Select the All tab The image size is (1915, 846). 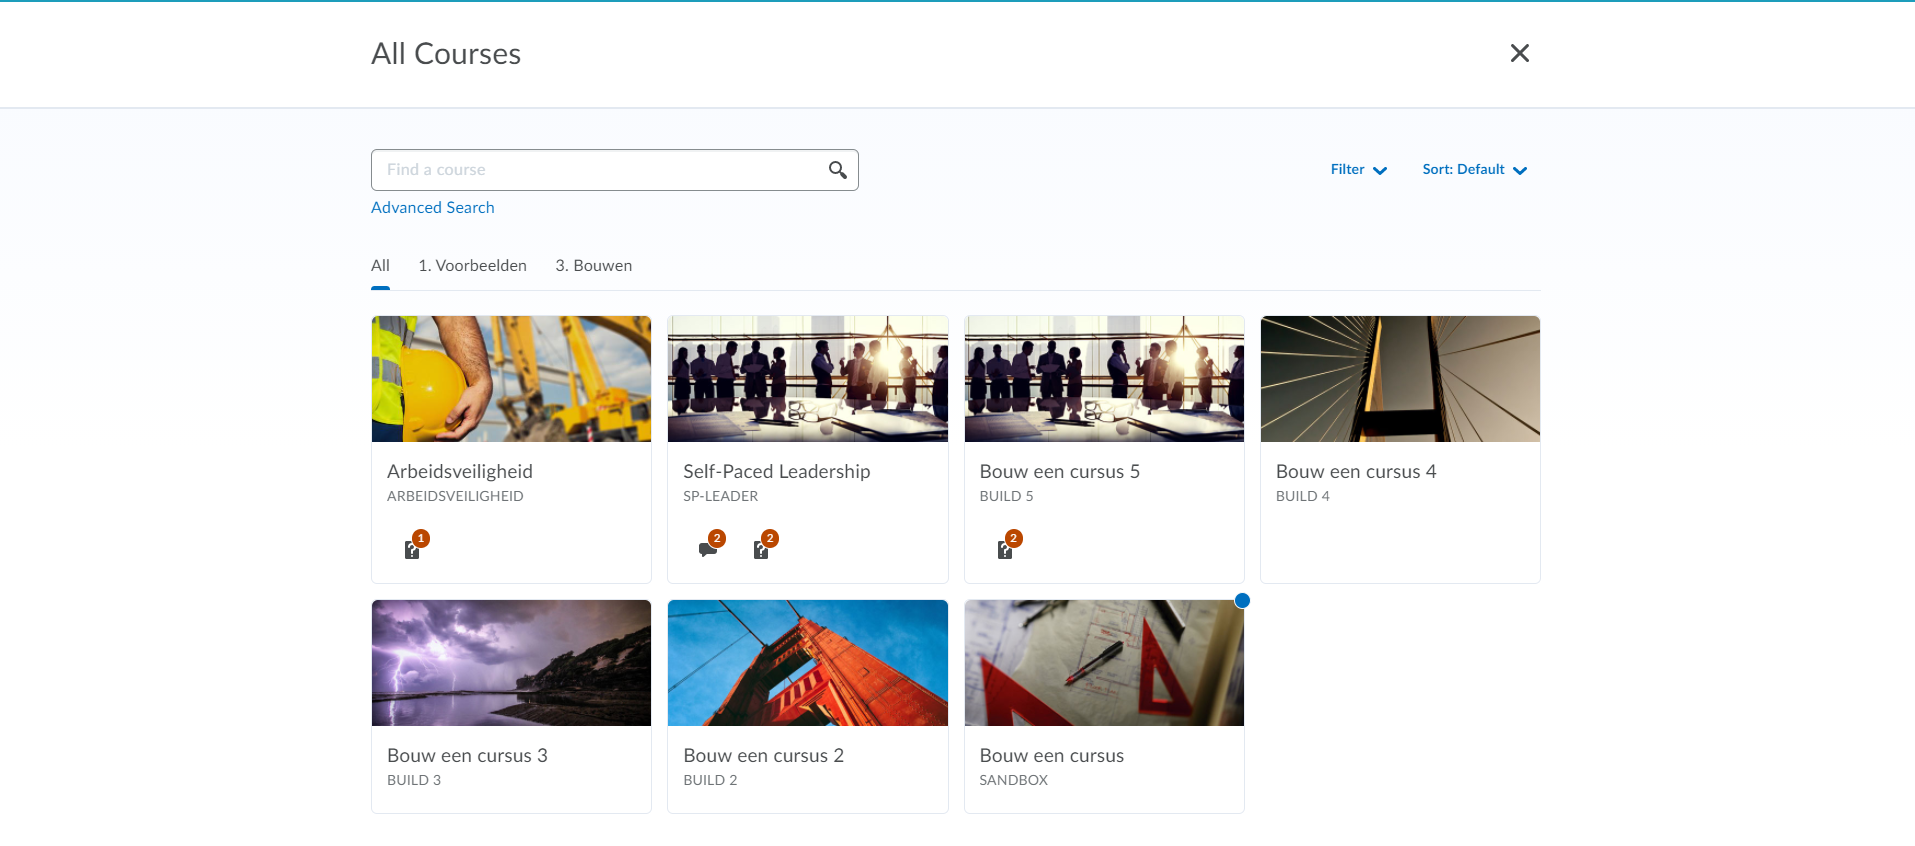380,266
